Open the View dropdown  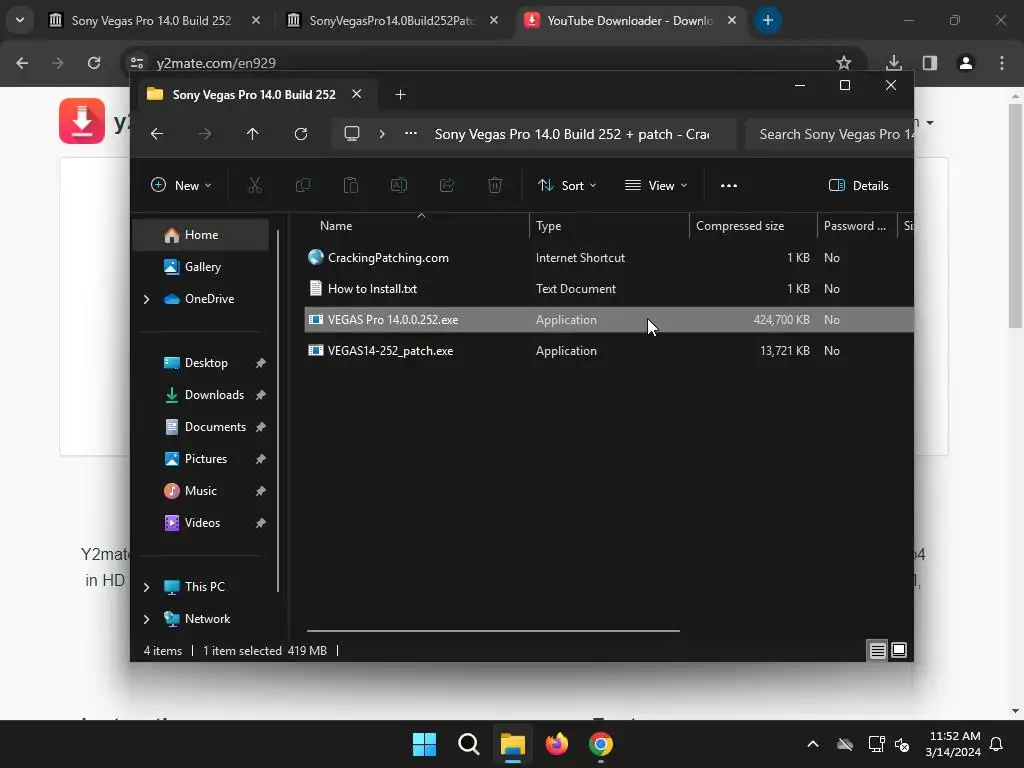[x=656, y=185]
